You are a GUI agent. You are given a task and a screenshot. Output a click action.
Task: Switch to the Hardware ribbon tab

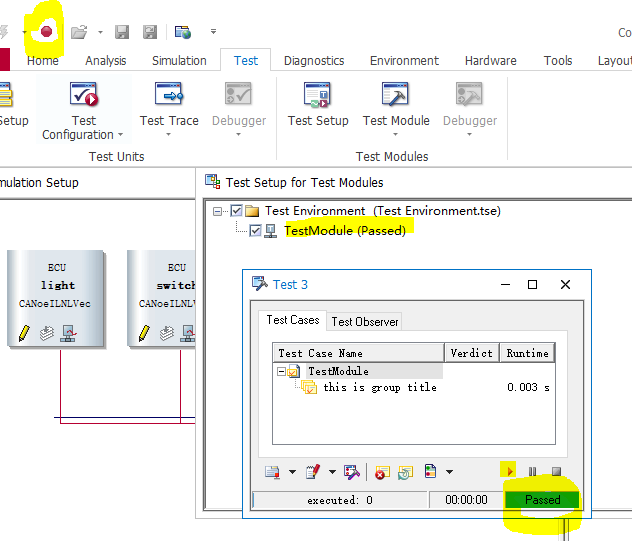click(x=491, y=61)
